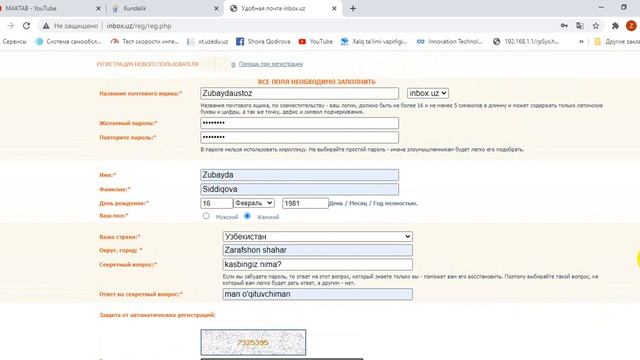The height and width of the screenshot is (360, 640).
Task: Click the first name field Zubayda
Action: pos(300,175)
